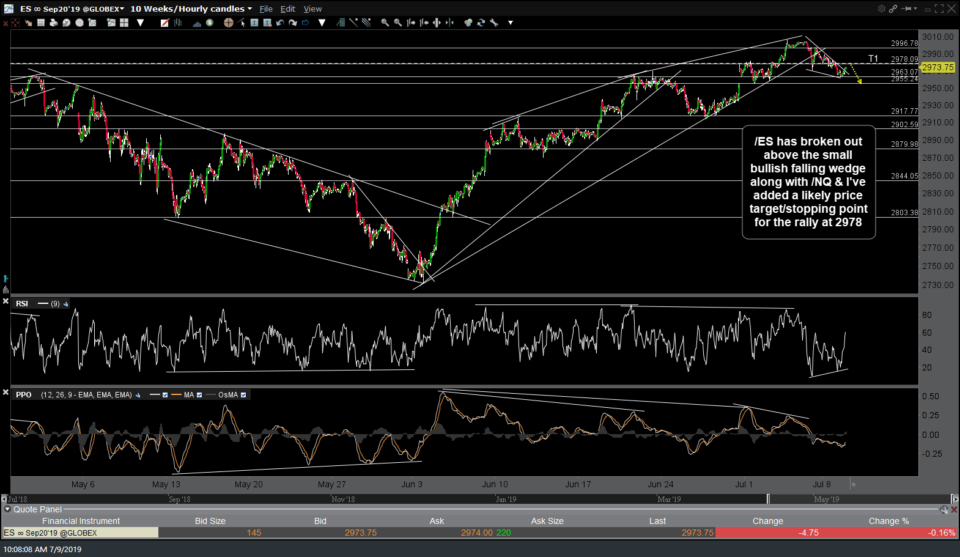
Task: Click the 2974.00 ask price cell
Action: [x=476, y=533]
